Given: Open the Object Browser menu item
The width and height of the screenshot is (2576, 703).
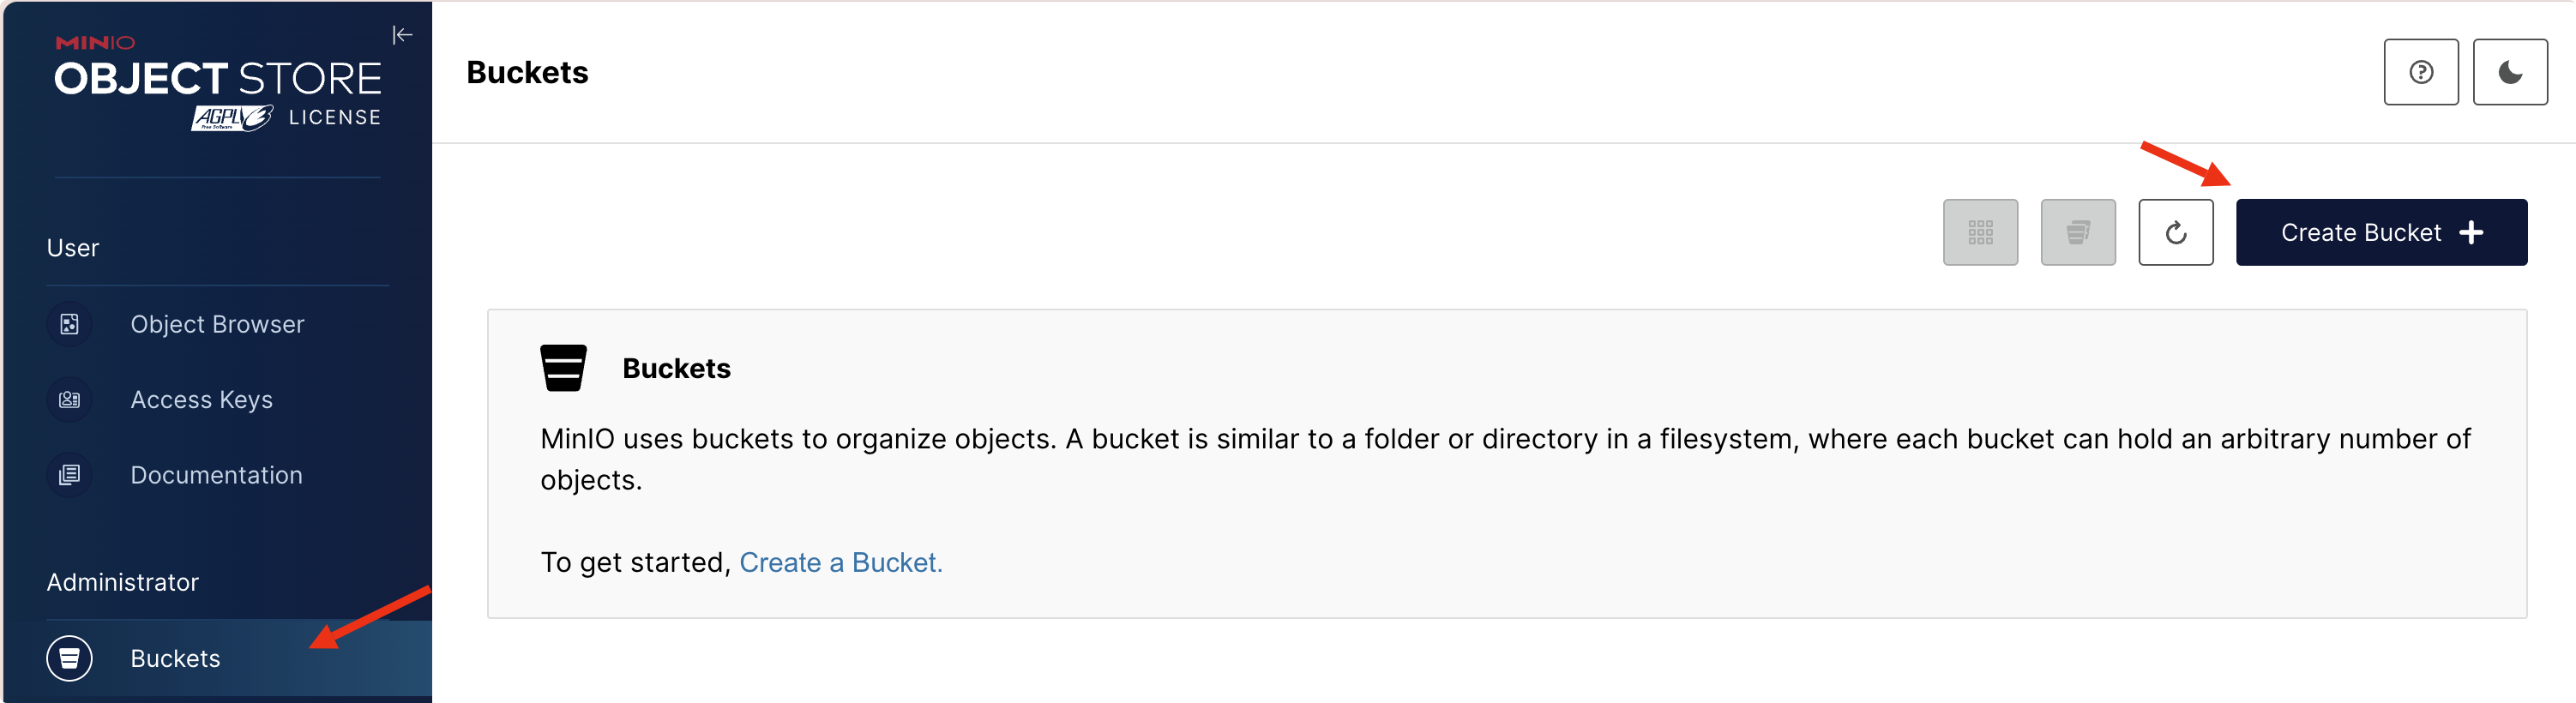Looking at the screenshot, I should 218,324.
